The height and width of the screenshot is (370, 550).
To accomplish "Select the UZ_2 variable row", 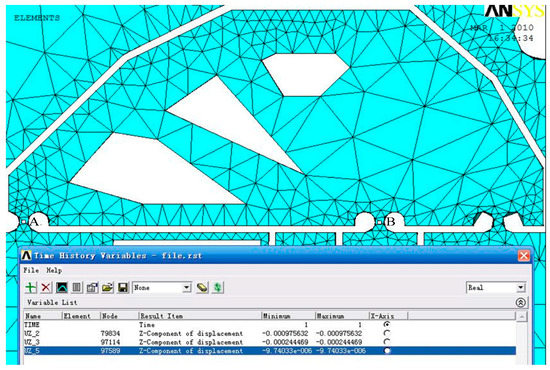I will click(x=270, y=333).
